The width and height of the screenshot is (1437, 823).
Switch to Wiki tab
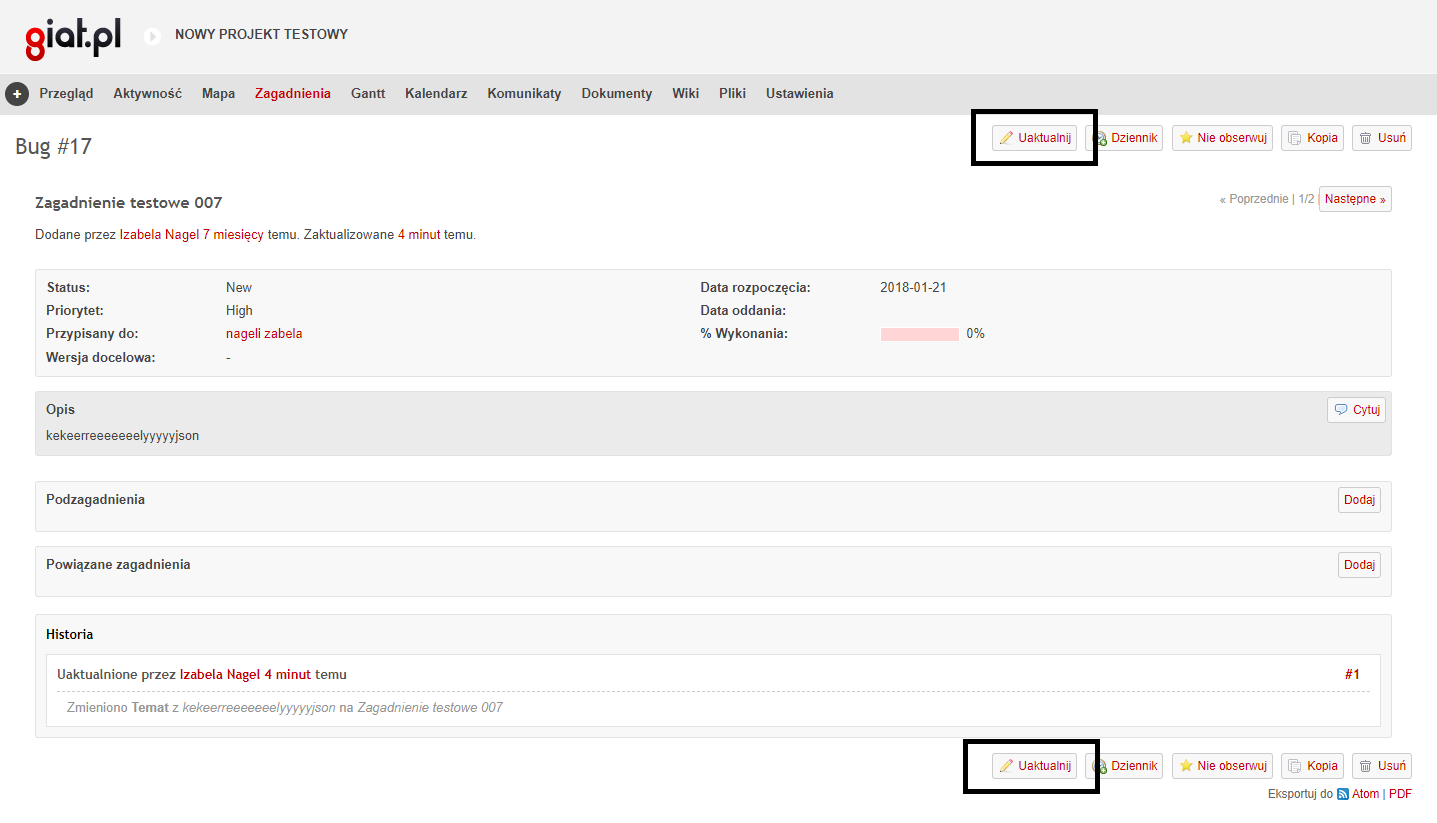coord(685,93)
